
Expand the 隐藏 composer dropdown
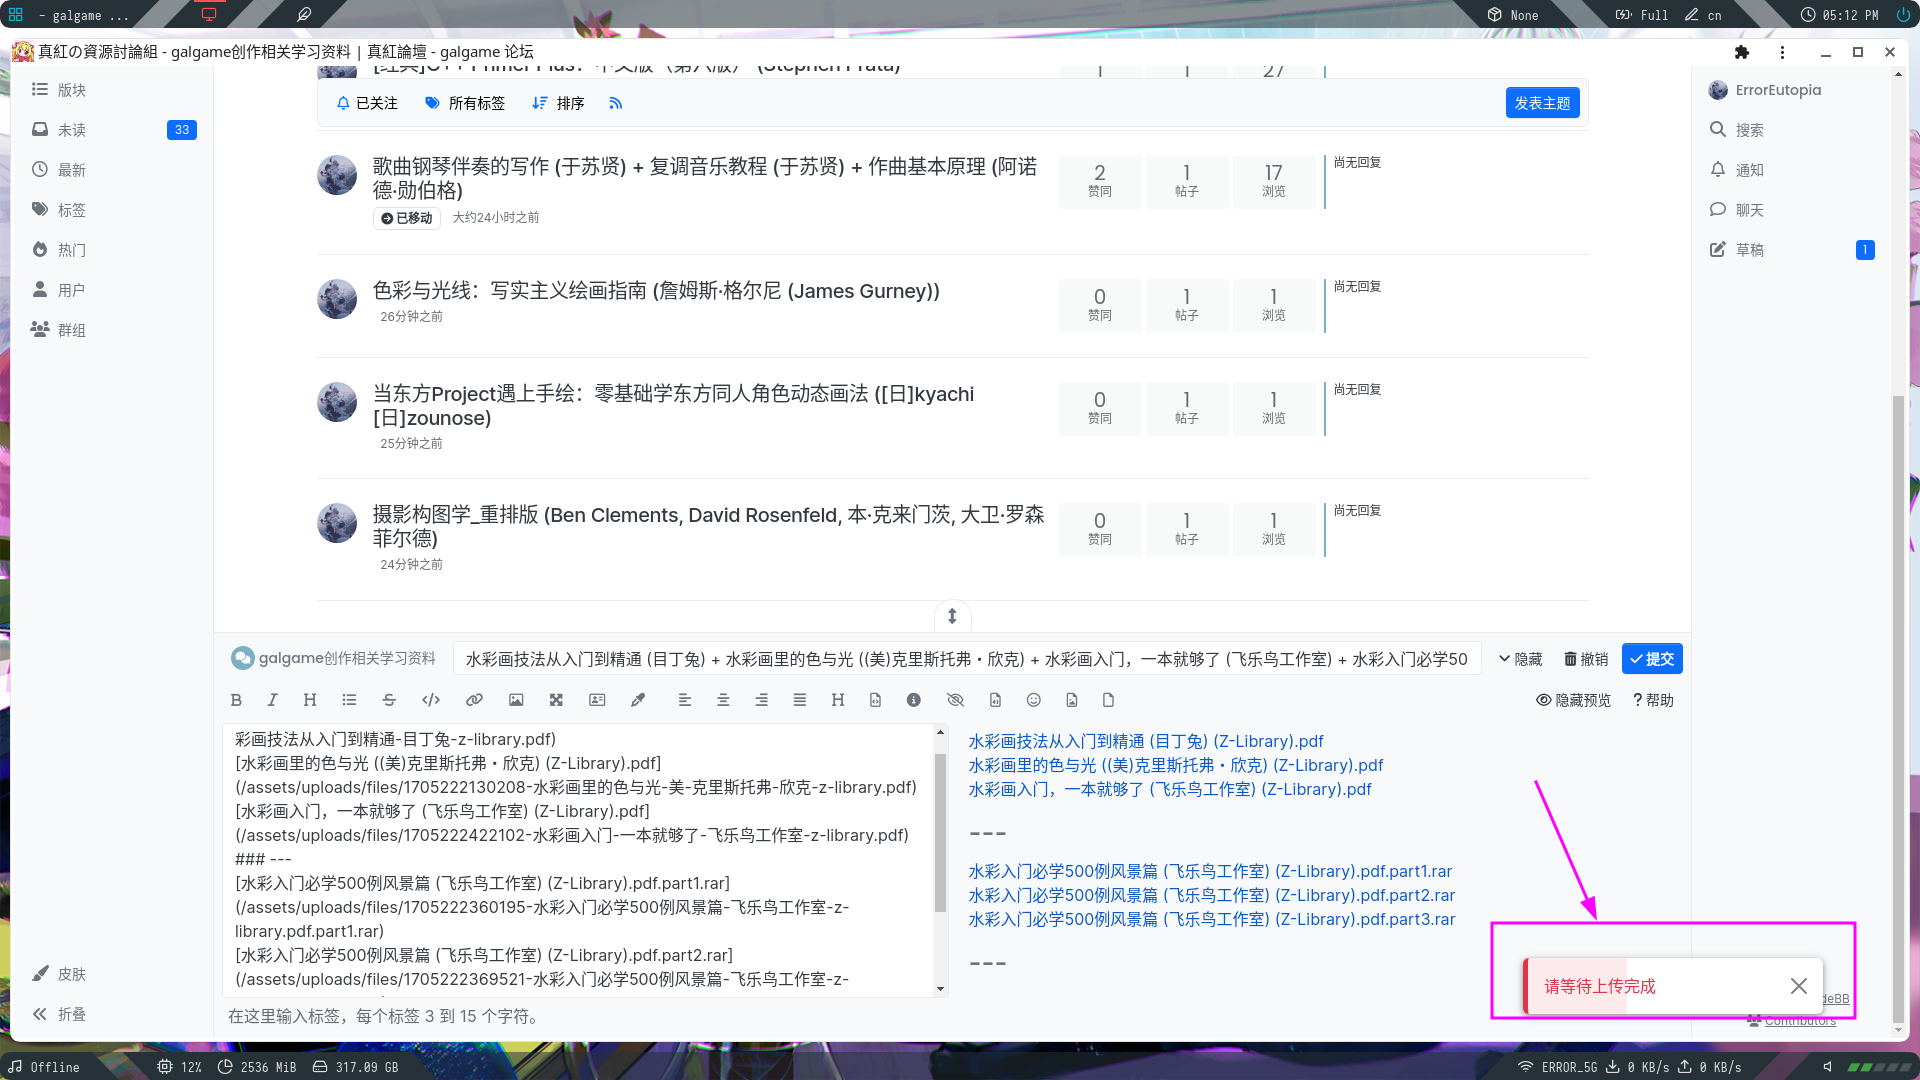pyautogui.click(x=1520, y=659)
